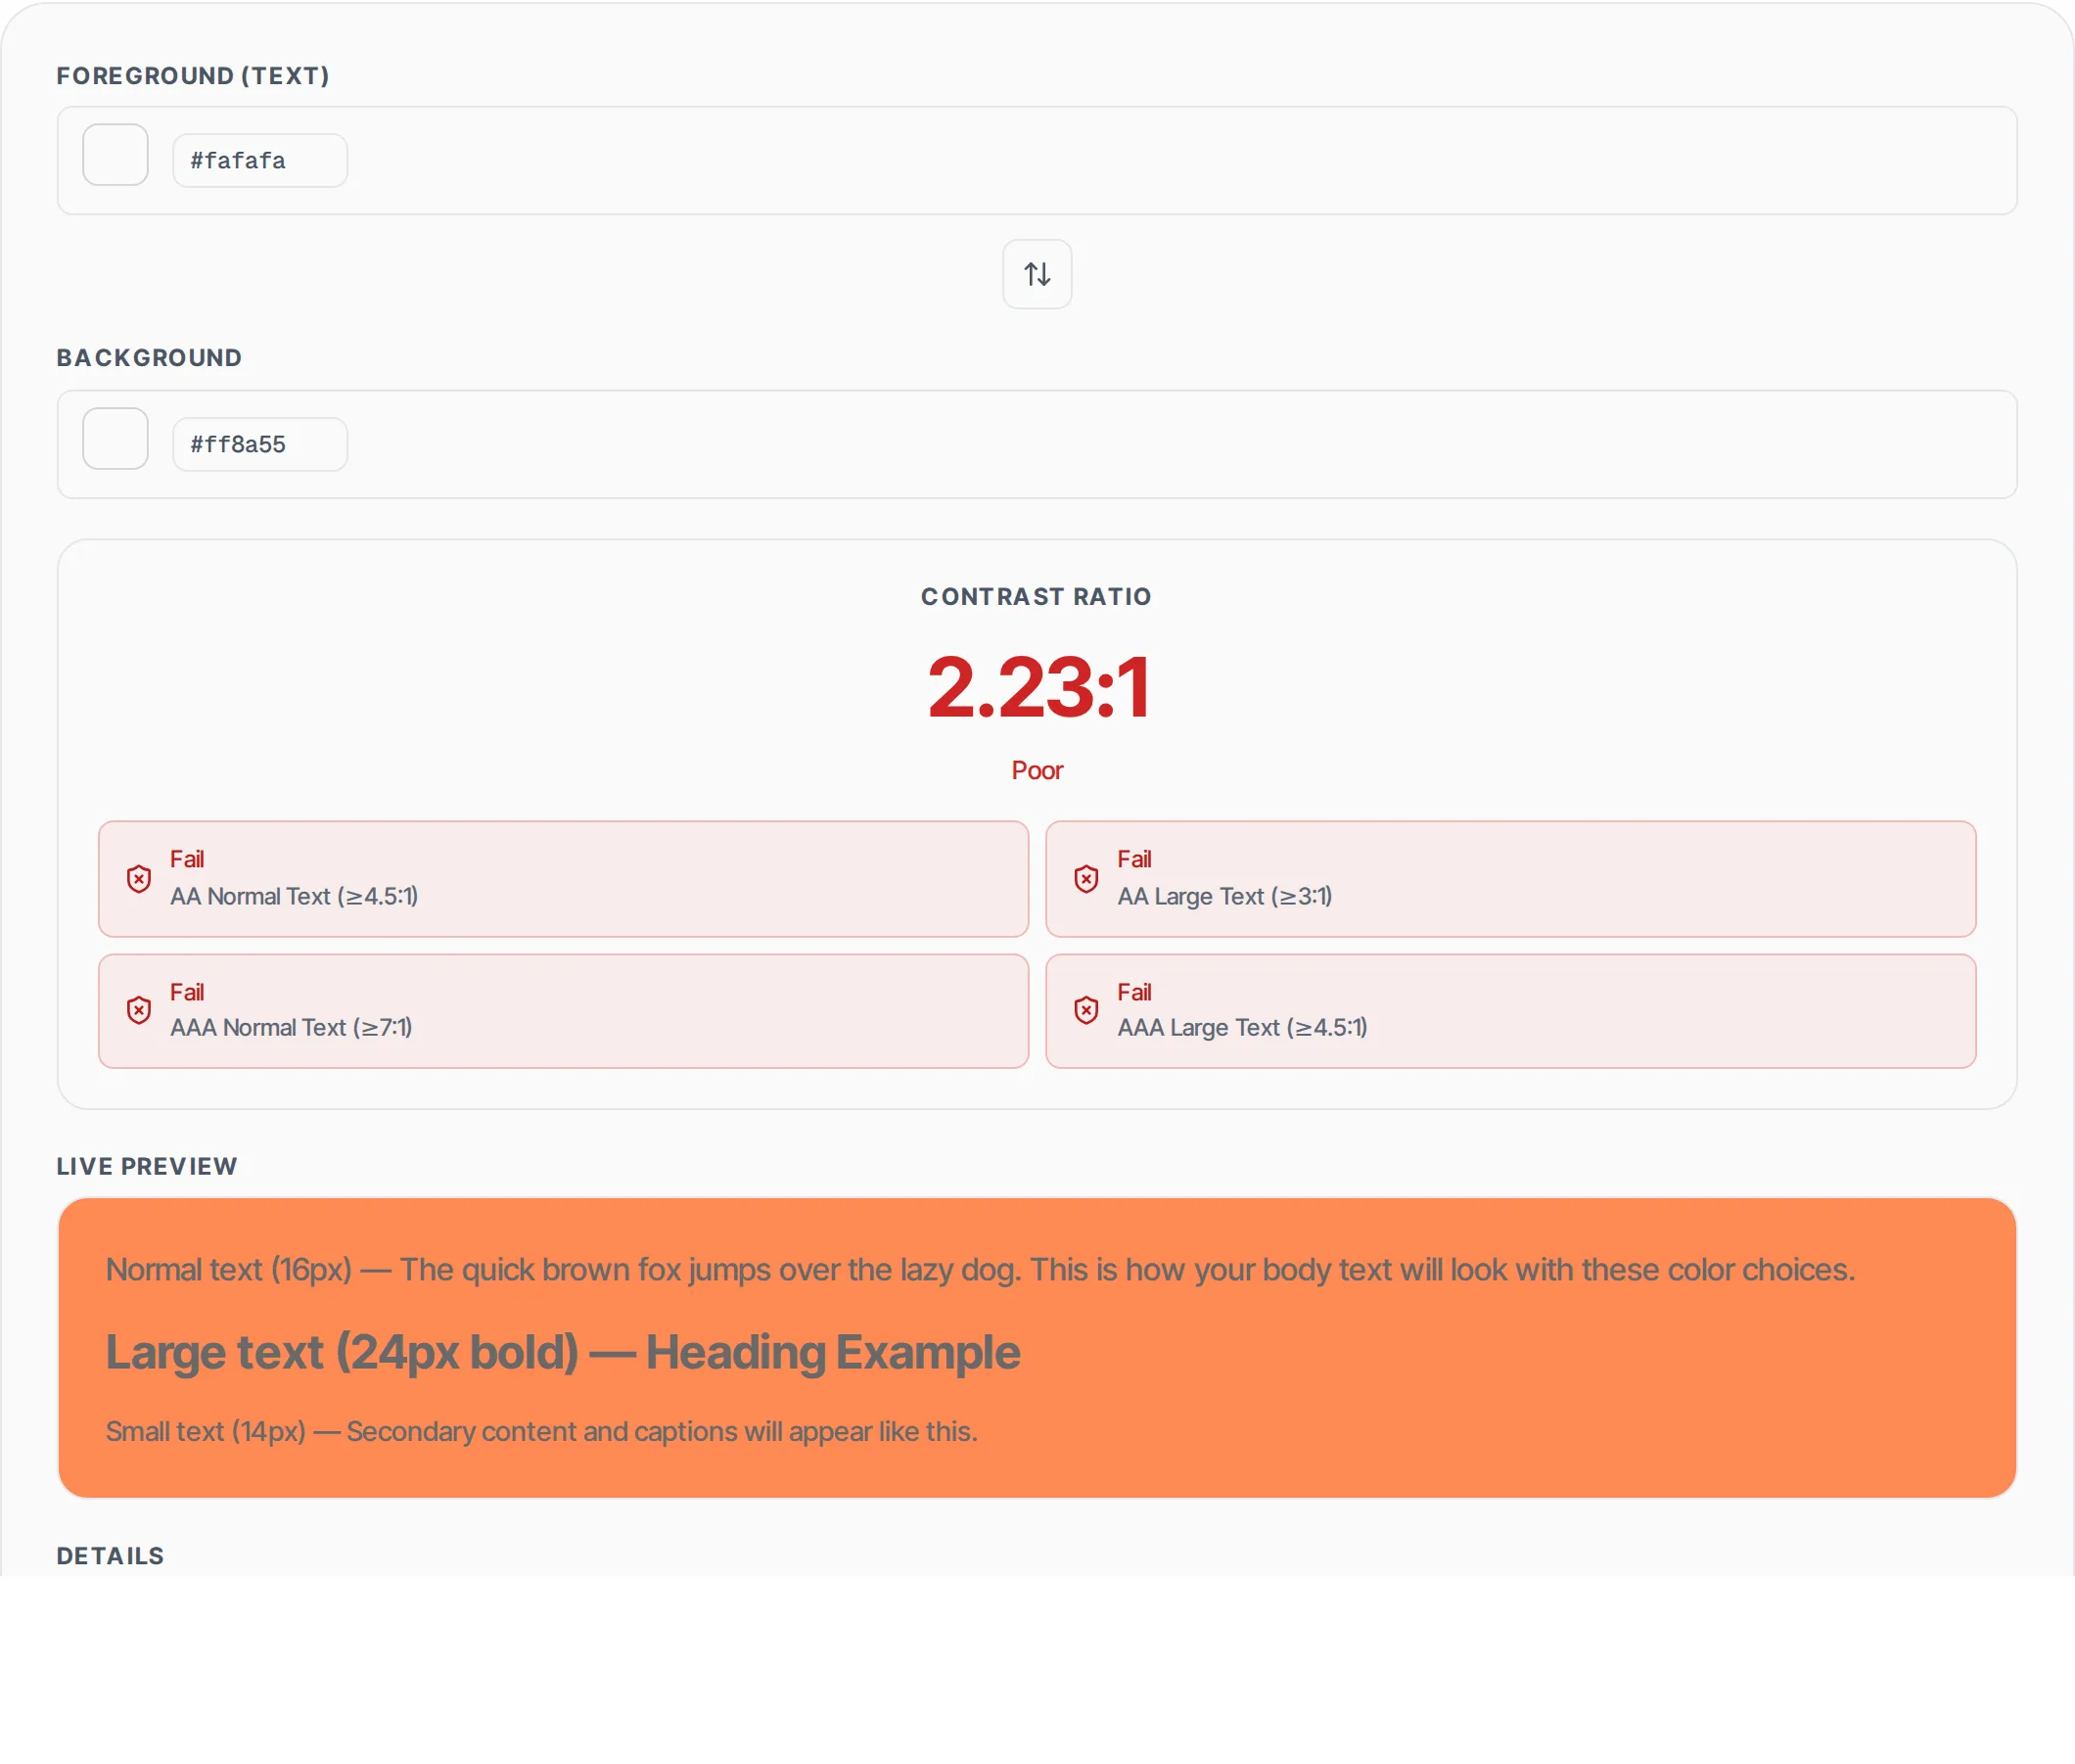Click the Large text heading example in preview
The image size is (2075, 1764).
563,1353
